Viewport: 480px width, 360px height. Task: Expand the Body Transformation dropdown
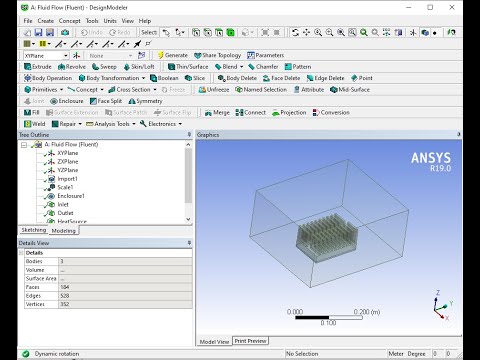point(143,78)
